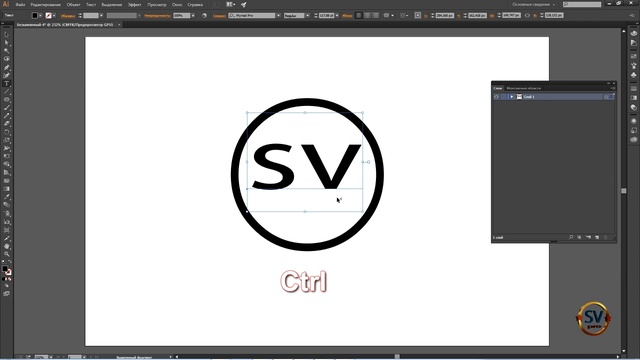Click the target circle of Слой 1

[607, 97]
